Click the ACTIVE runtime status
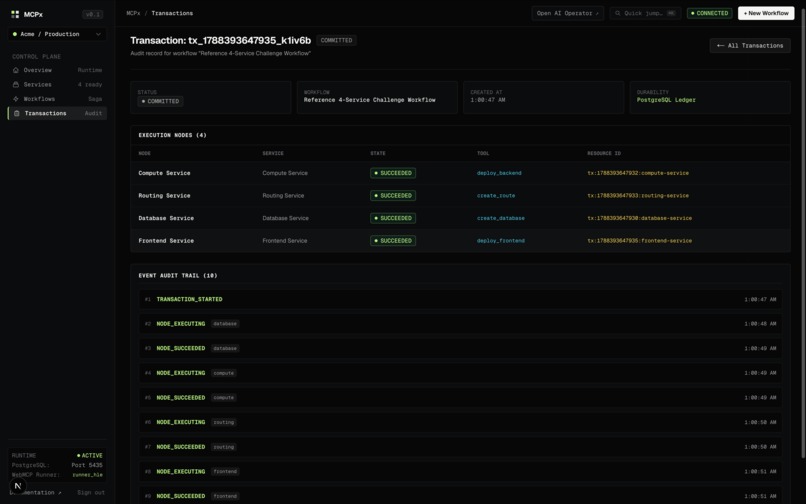Viewport: 806px width, 504px height. pos(90,456)
